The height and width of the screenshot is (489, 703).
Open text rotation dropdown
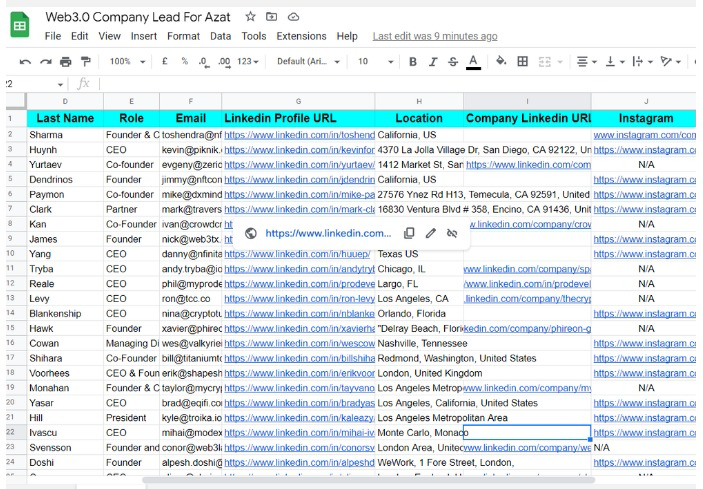pyautogui.click(x=671, y=61)
